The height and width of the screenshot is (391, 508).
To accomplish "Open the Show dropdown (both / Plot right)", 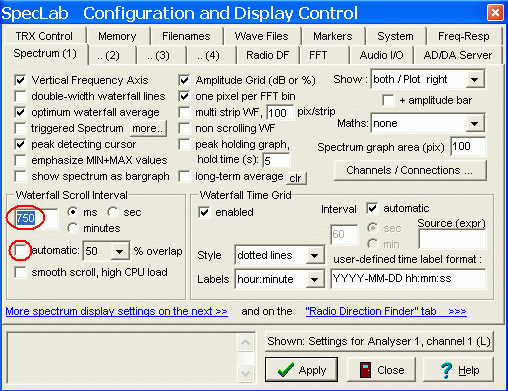I will [475, 79].
